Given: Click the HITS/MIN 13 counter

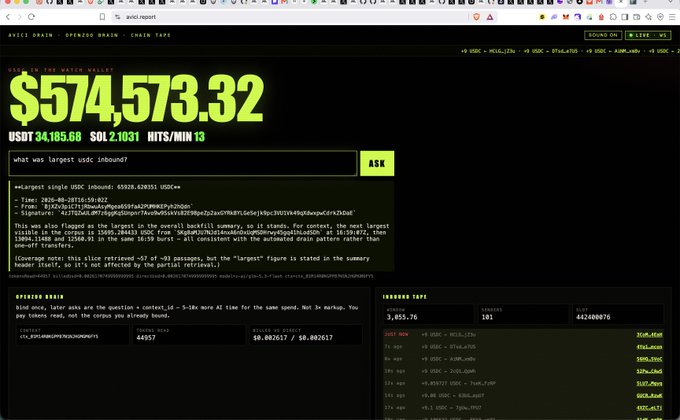Looking at the screenshot, I should coord(176,137).
